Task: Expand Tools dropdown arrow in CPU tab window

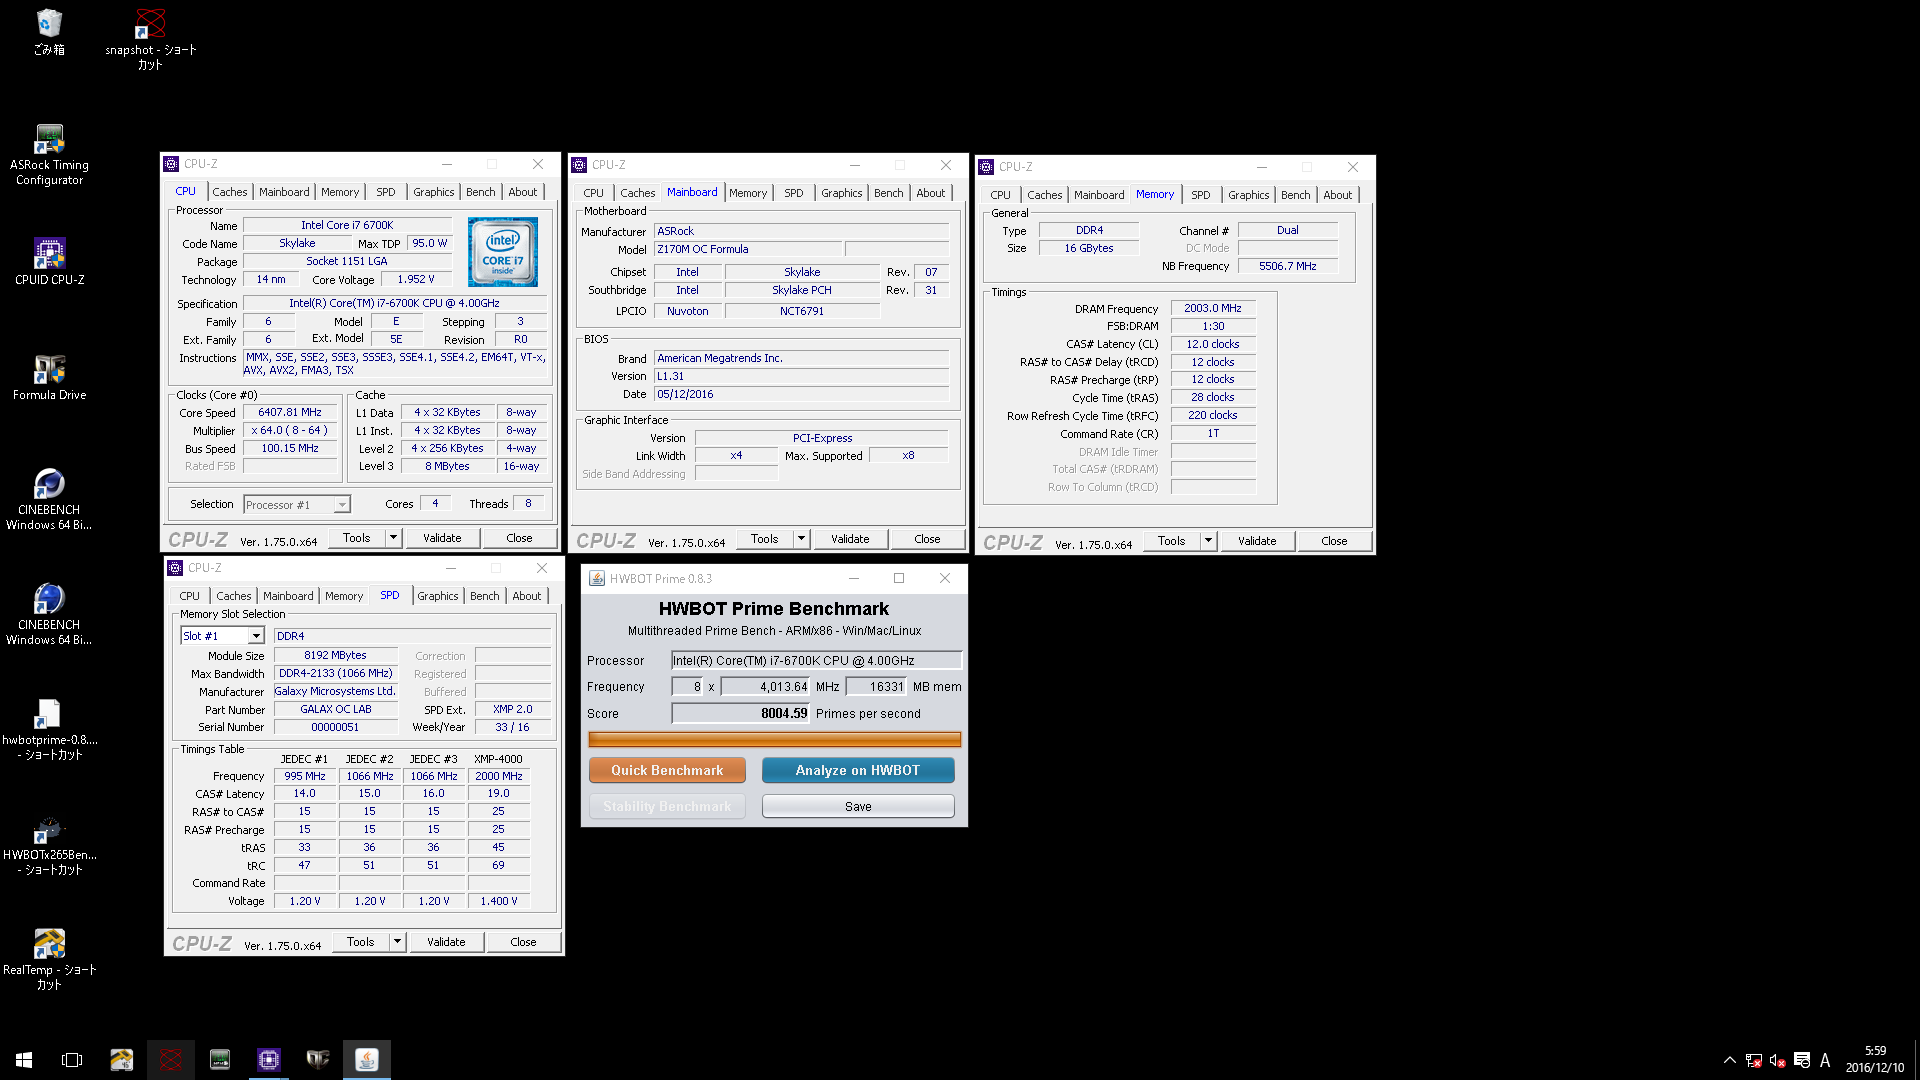Action: (393, 538)
